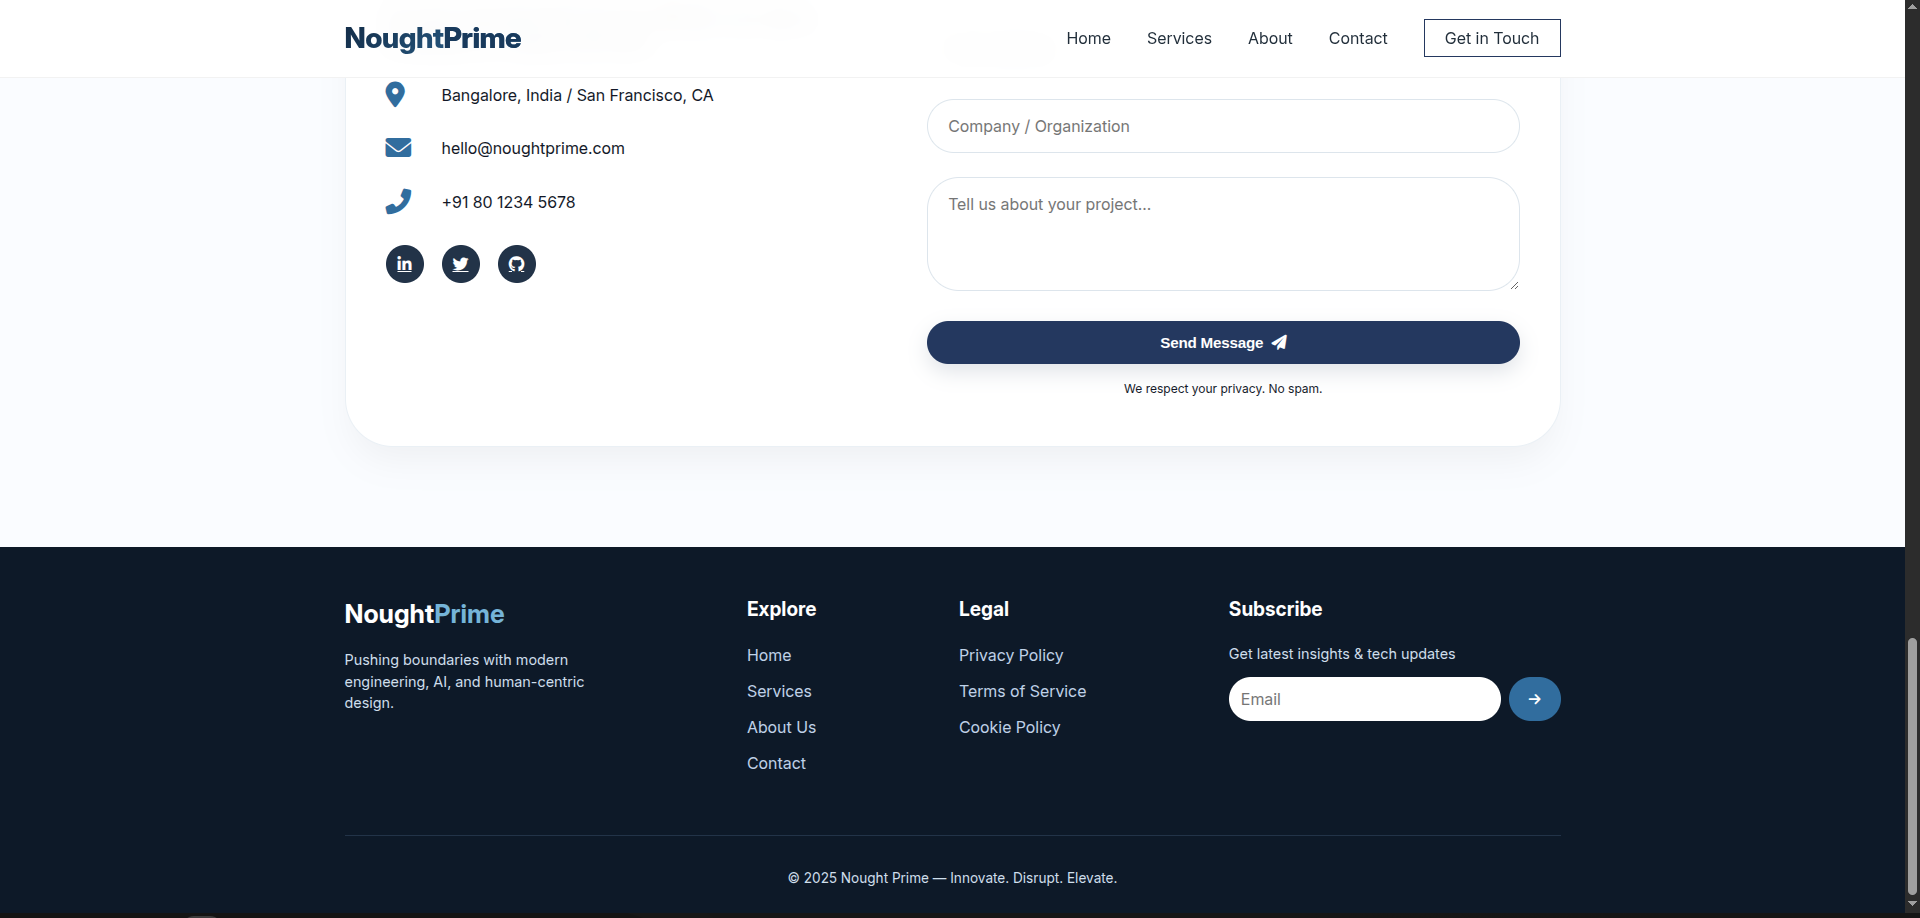Screen dimensions: 1920x918
Task: Open Services in top navigation
Action: pos(1178,38)
